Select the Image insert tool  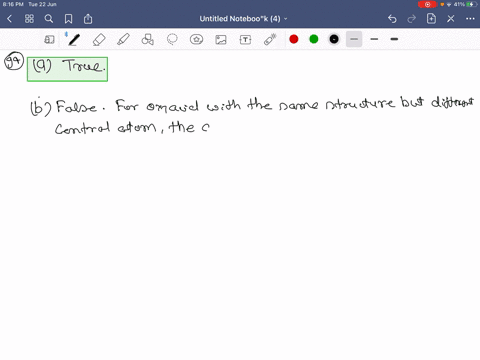pyautogui.click(x=221, y=40)
